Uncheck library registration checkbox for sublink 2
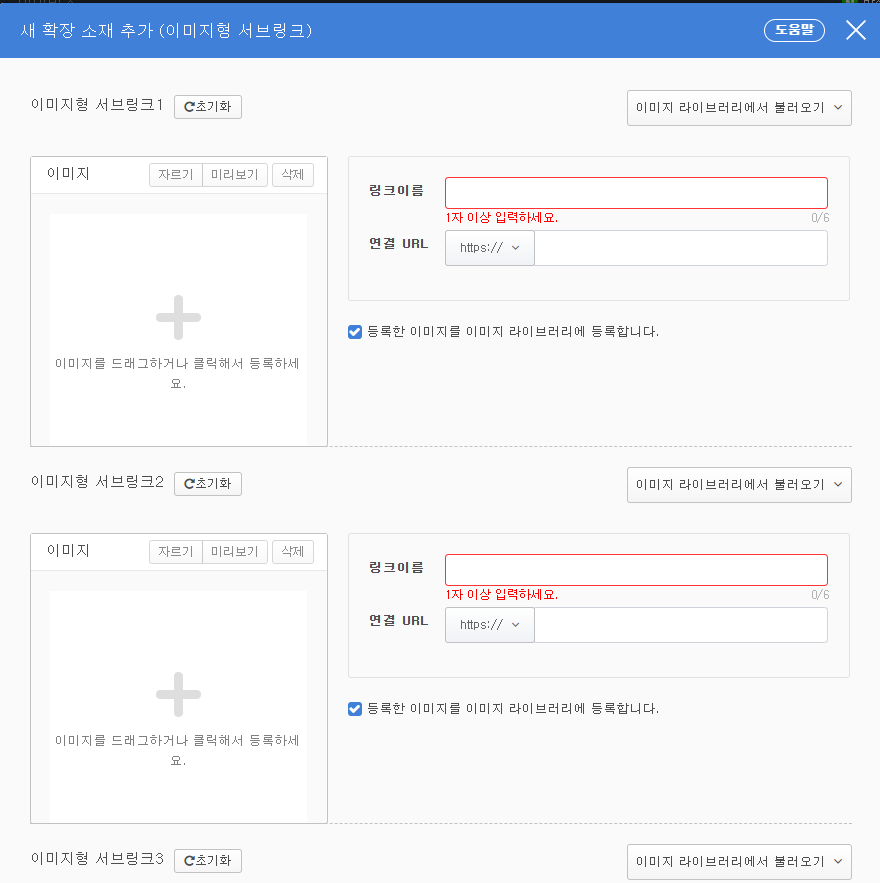 point(355,708)
